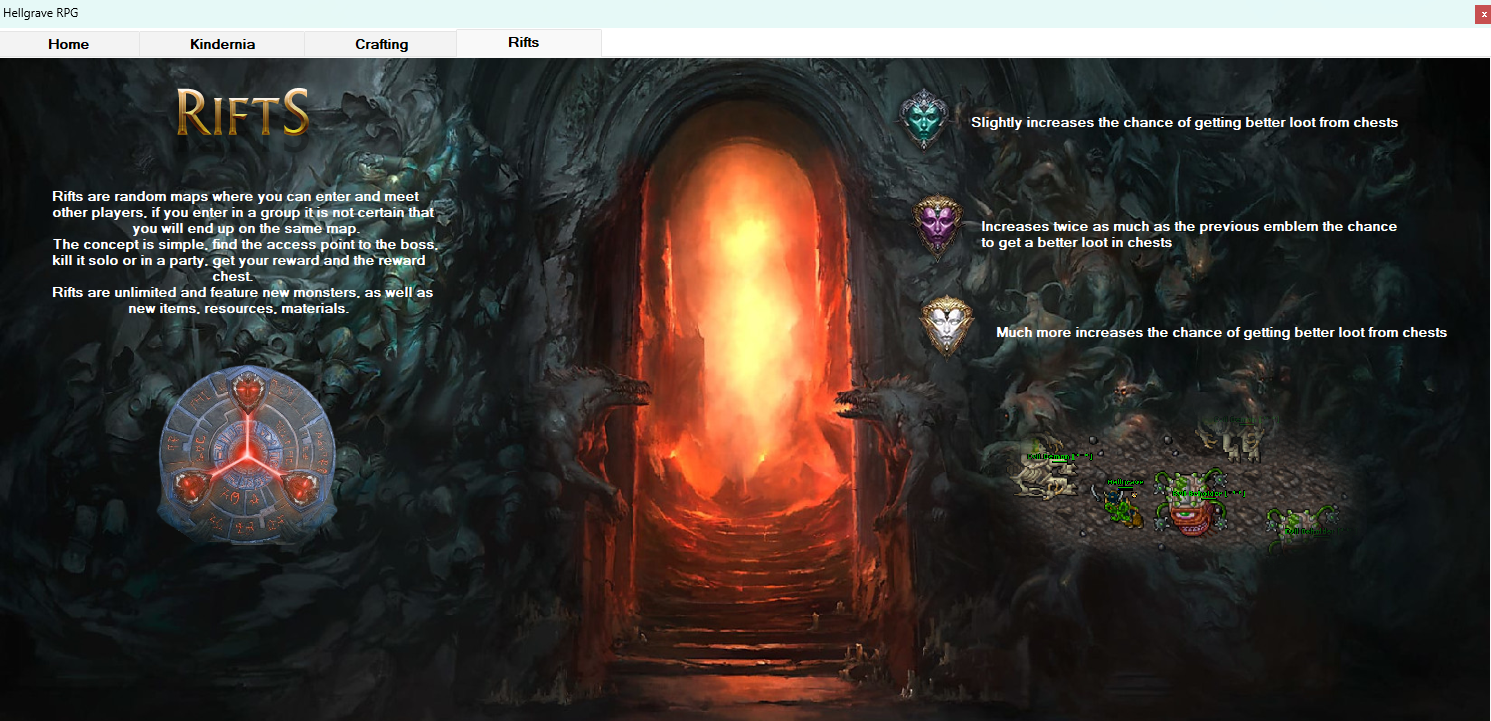The height and width of the screenshot is (721, 1491).
Task: Select the purple emblem icon
Action: click(x=938, y=226)
